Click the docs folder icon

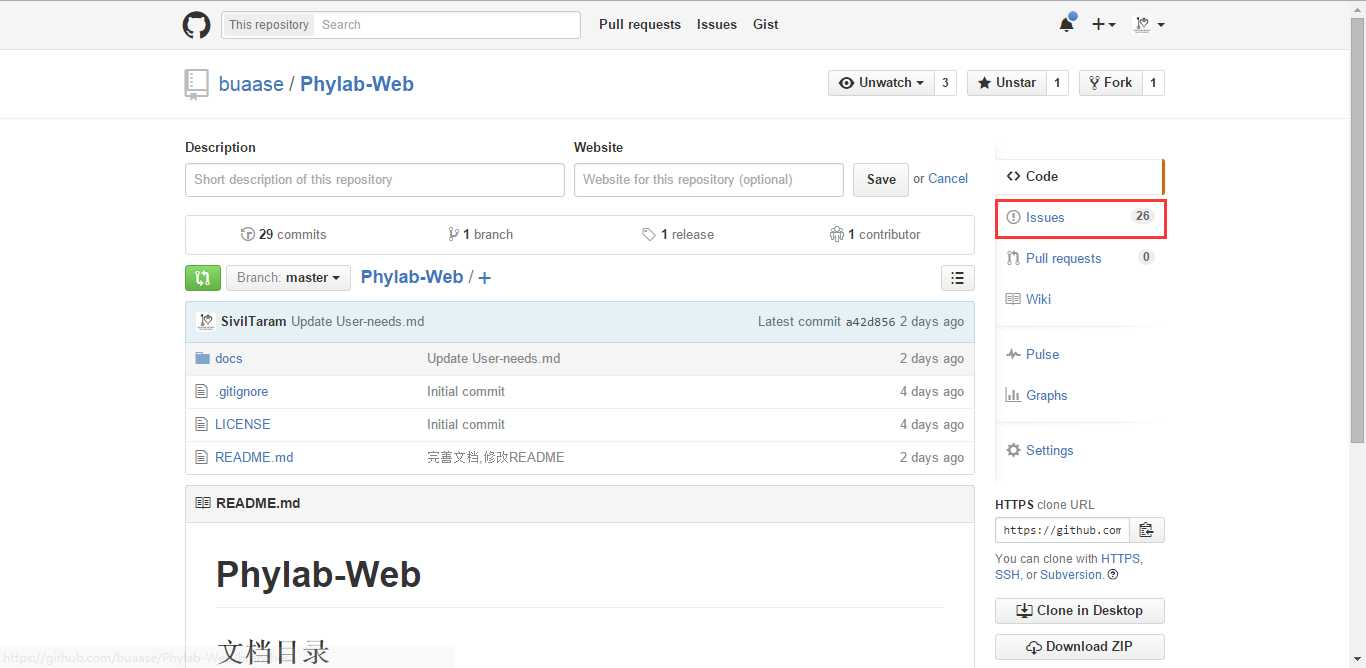(x=202, y=358)
